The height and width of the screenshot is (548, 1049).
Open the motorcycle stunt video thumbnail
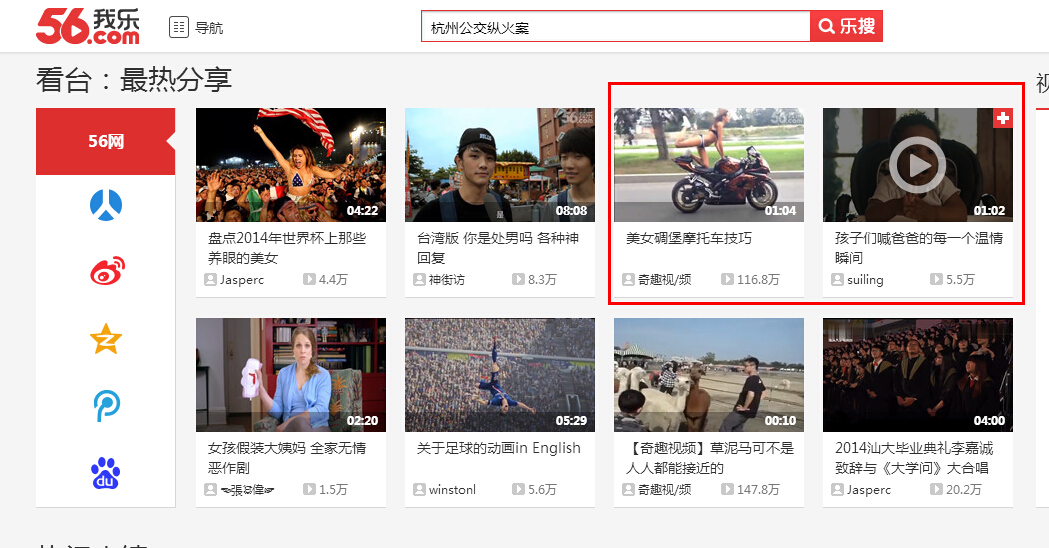(708, 164)
